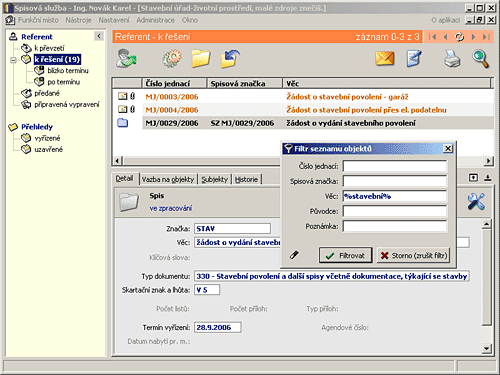Click the Poznámka filter field
The image size is (500, 375).
395,226
